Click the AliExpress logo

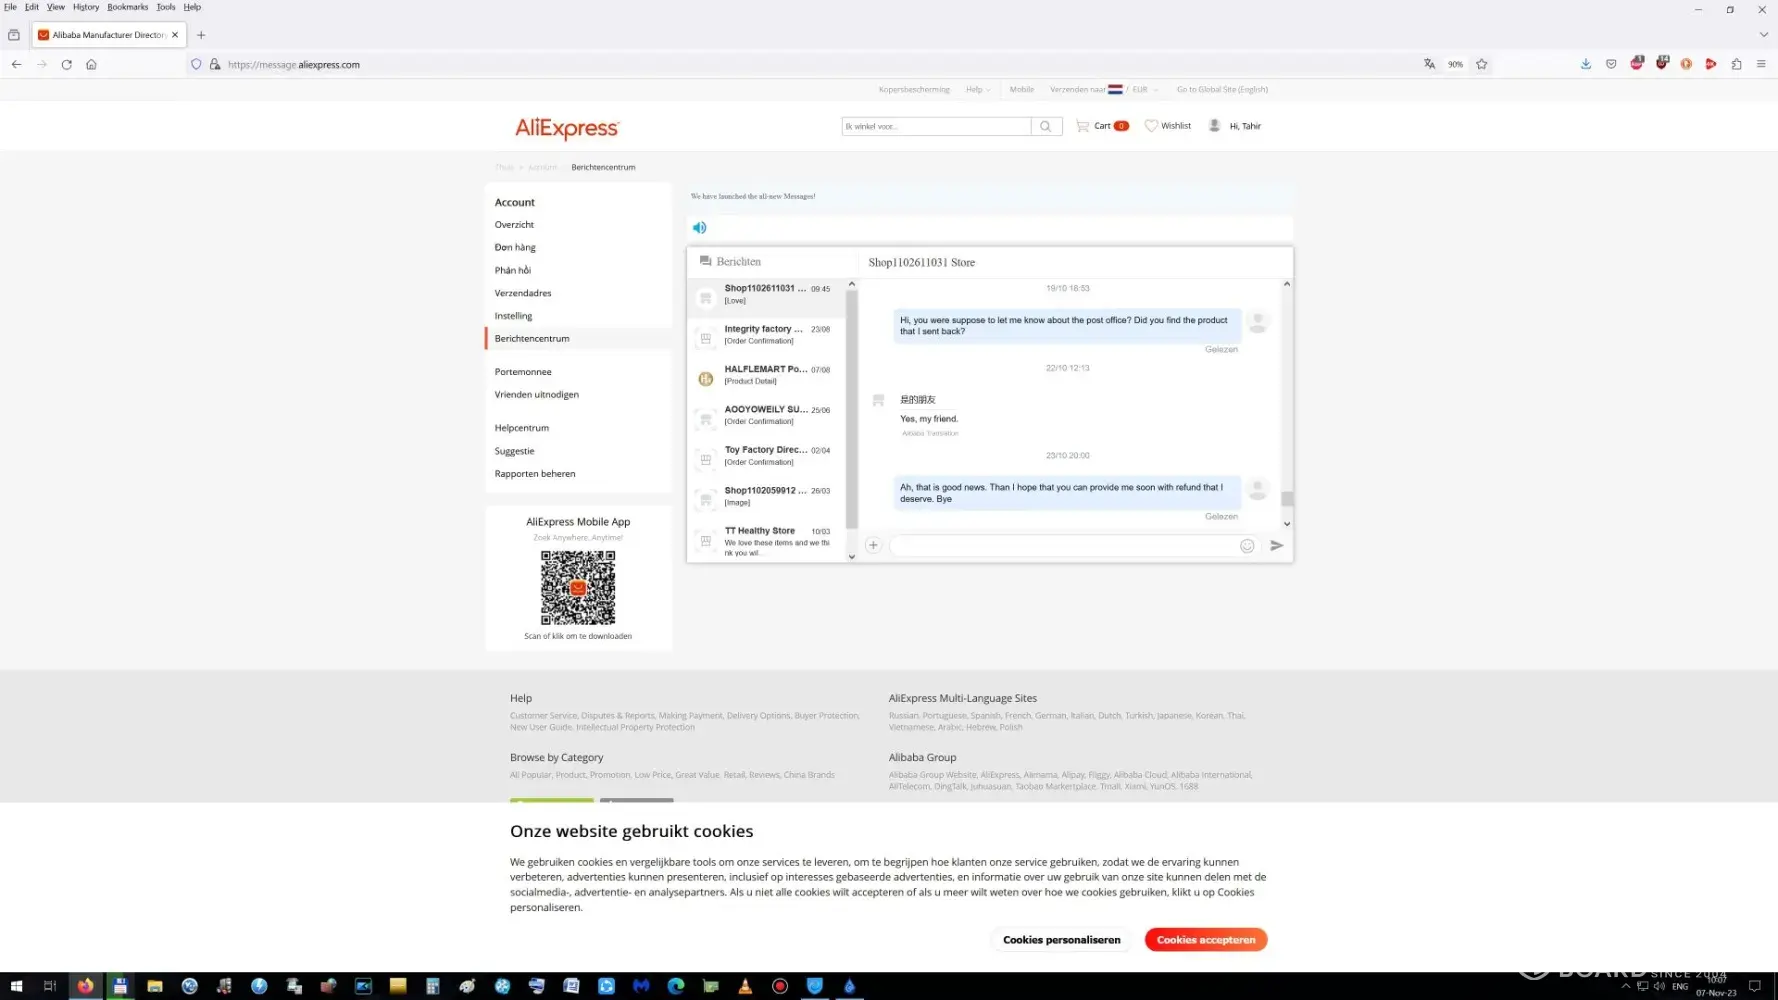click(567, 128)
